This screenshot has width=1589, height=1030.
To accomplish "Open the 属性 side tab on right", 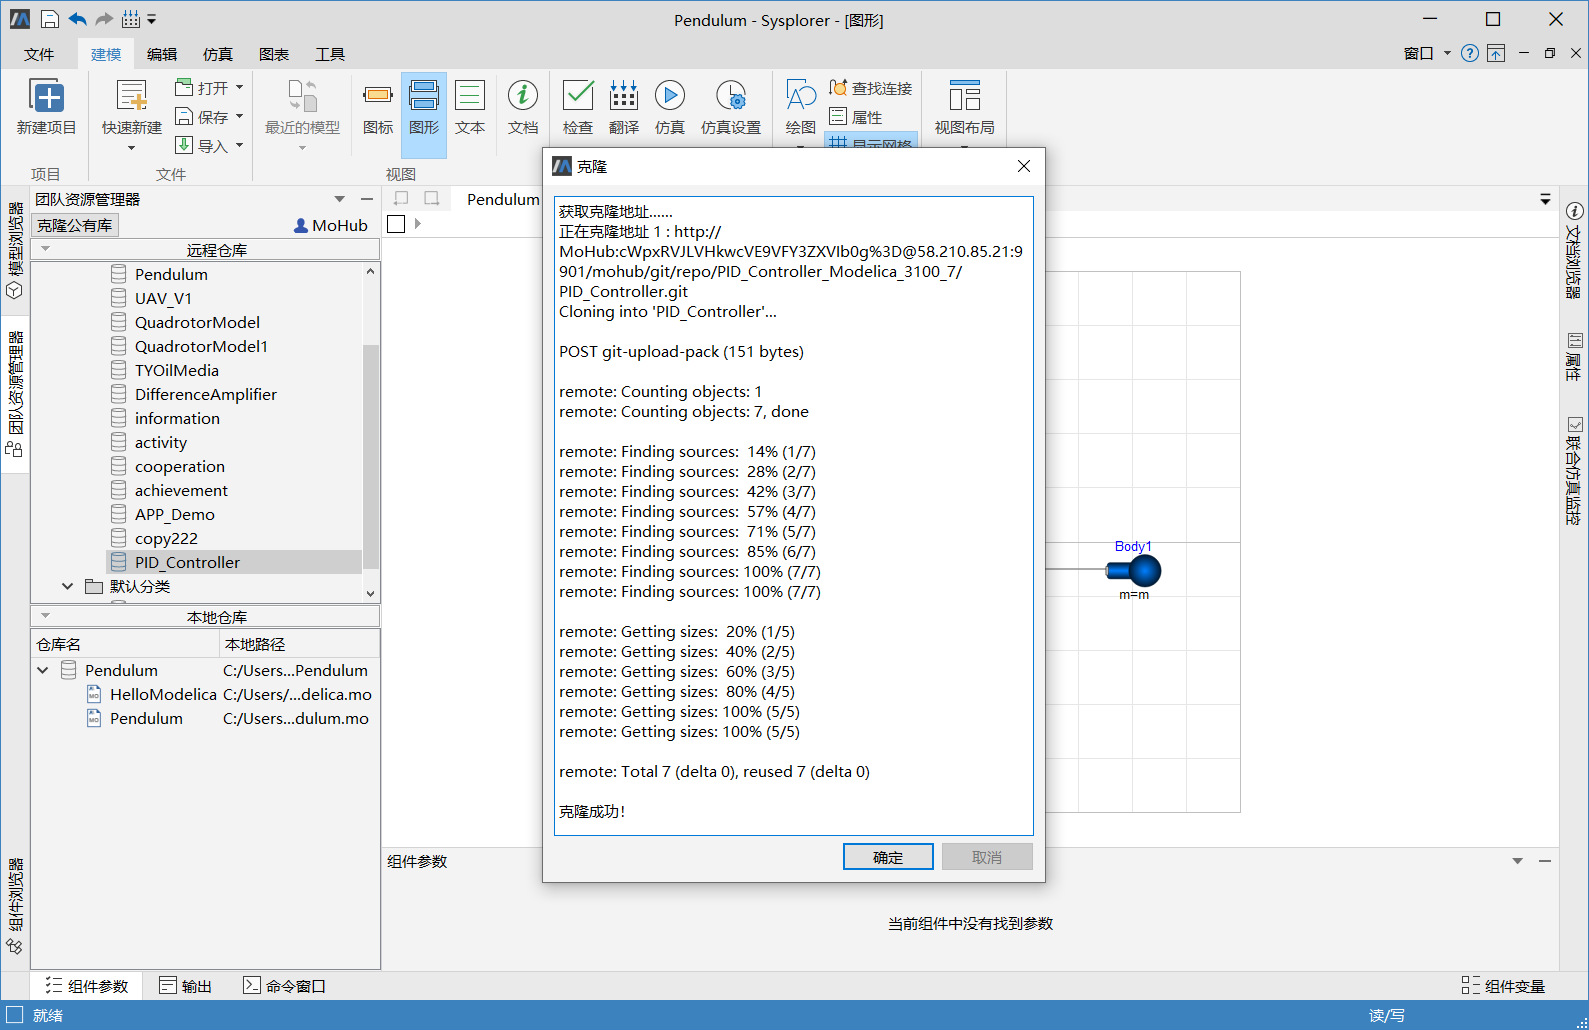I will point(1574,357).
